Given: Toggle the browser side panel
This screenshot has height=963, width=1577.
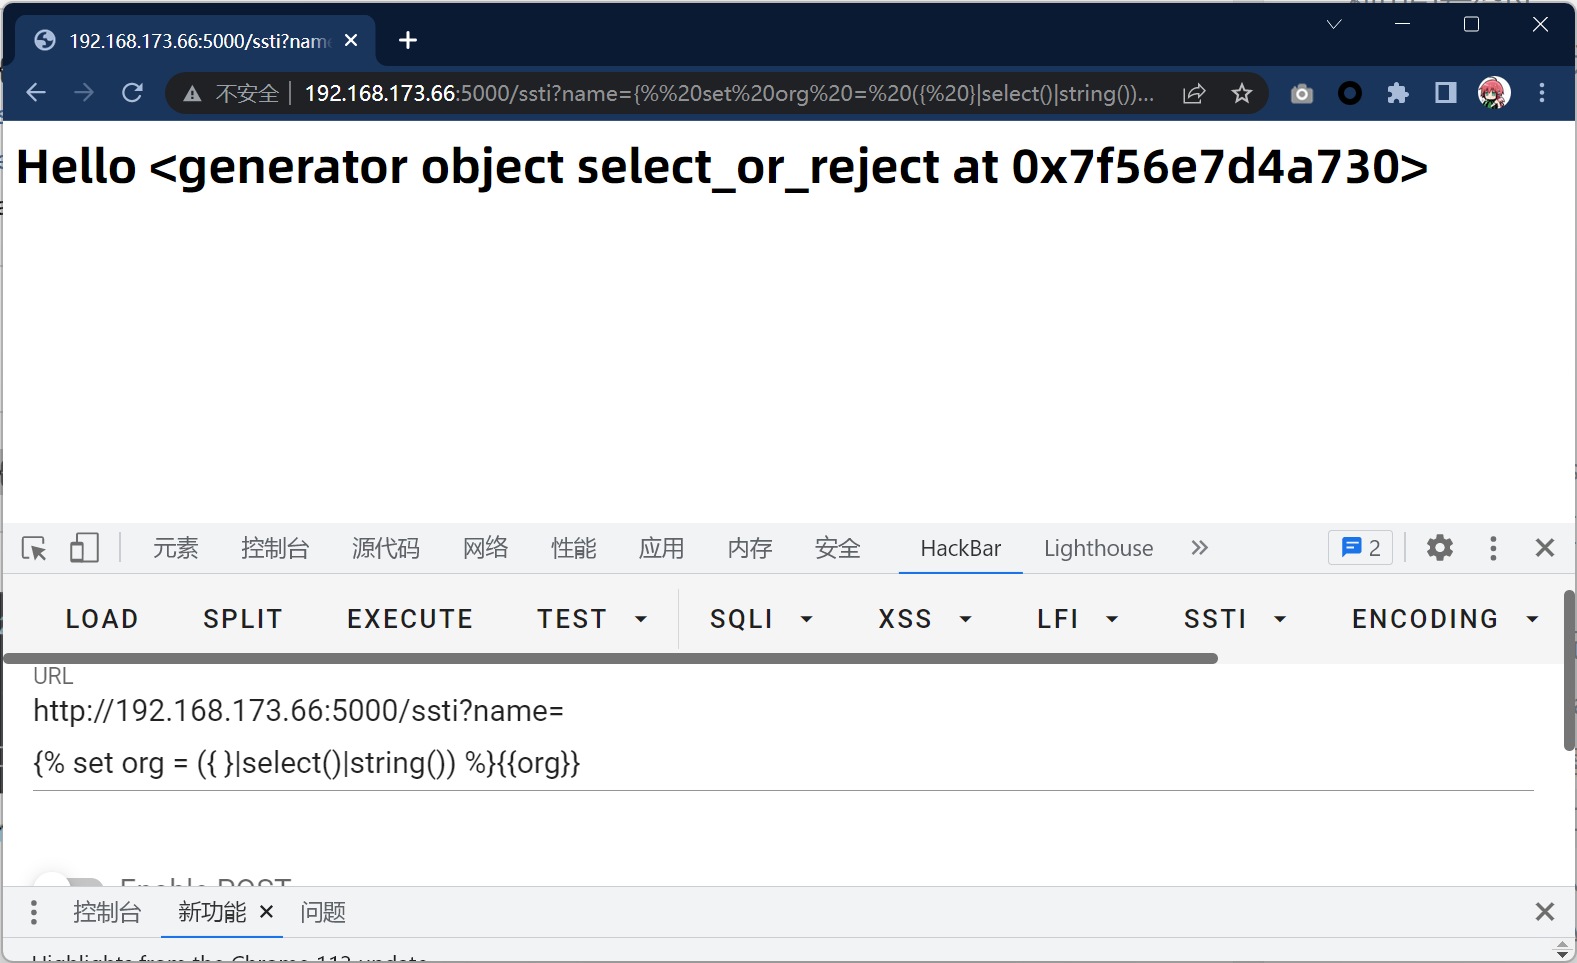Looking at the screenshot, I should click(1445, 94).
